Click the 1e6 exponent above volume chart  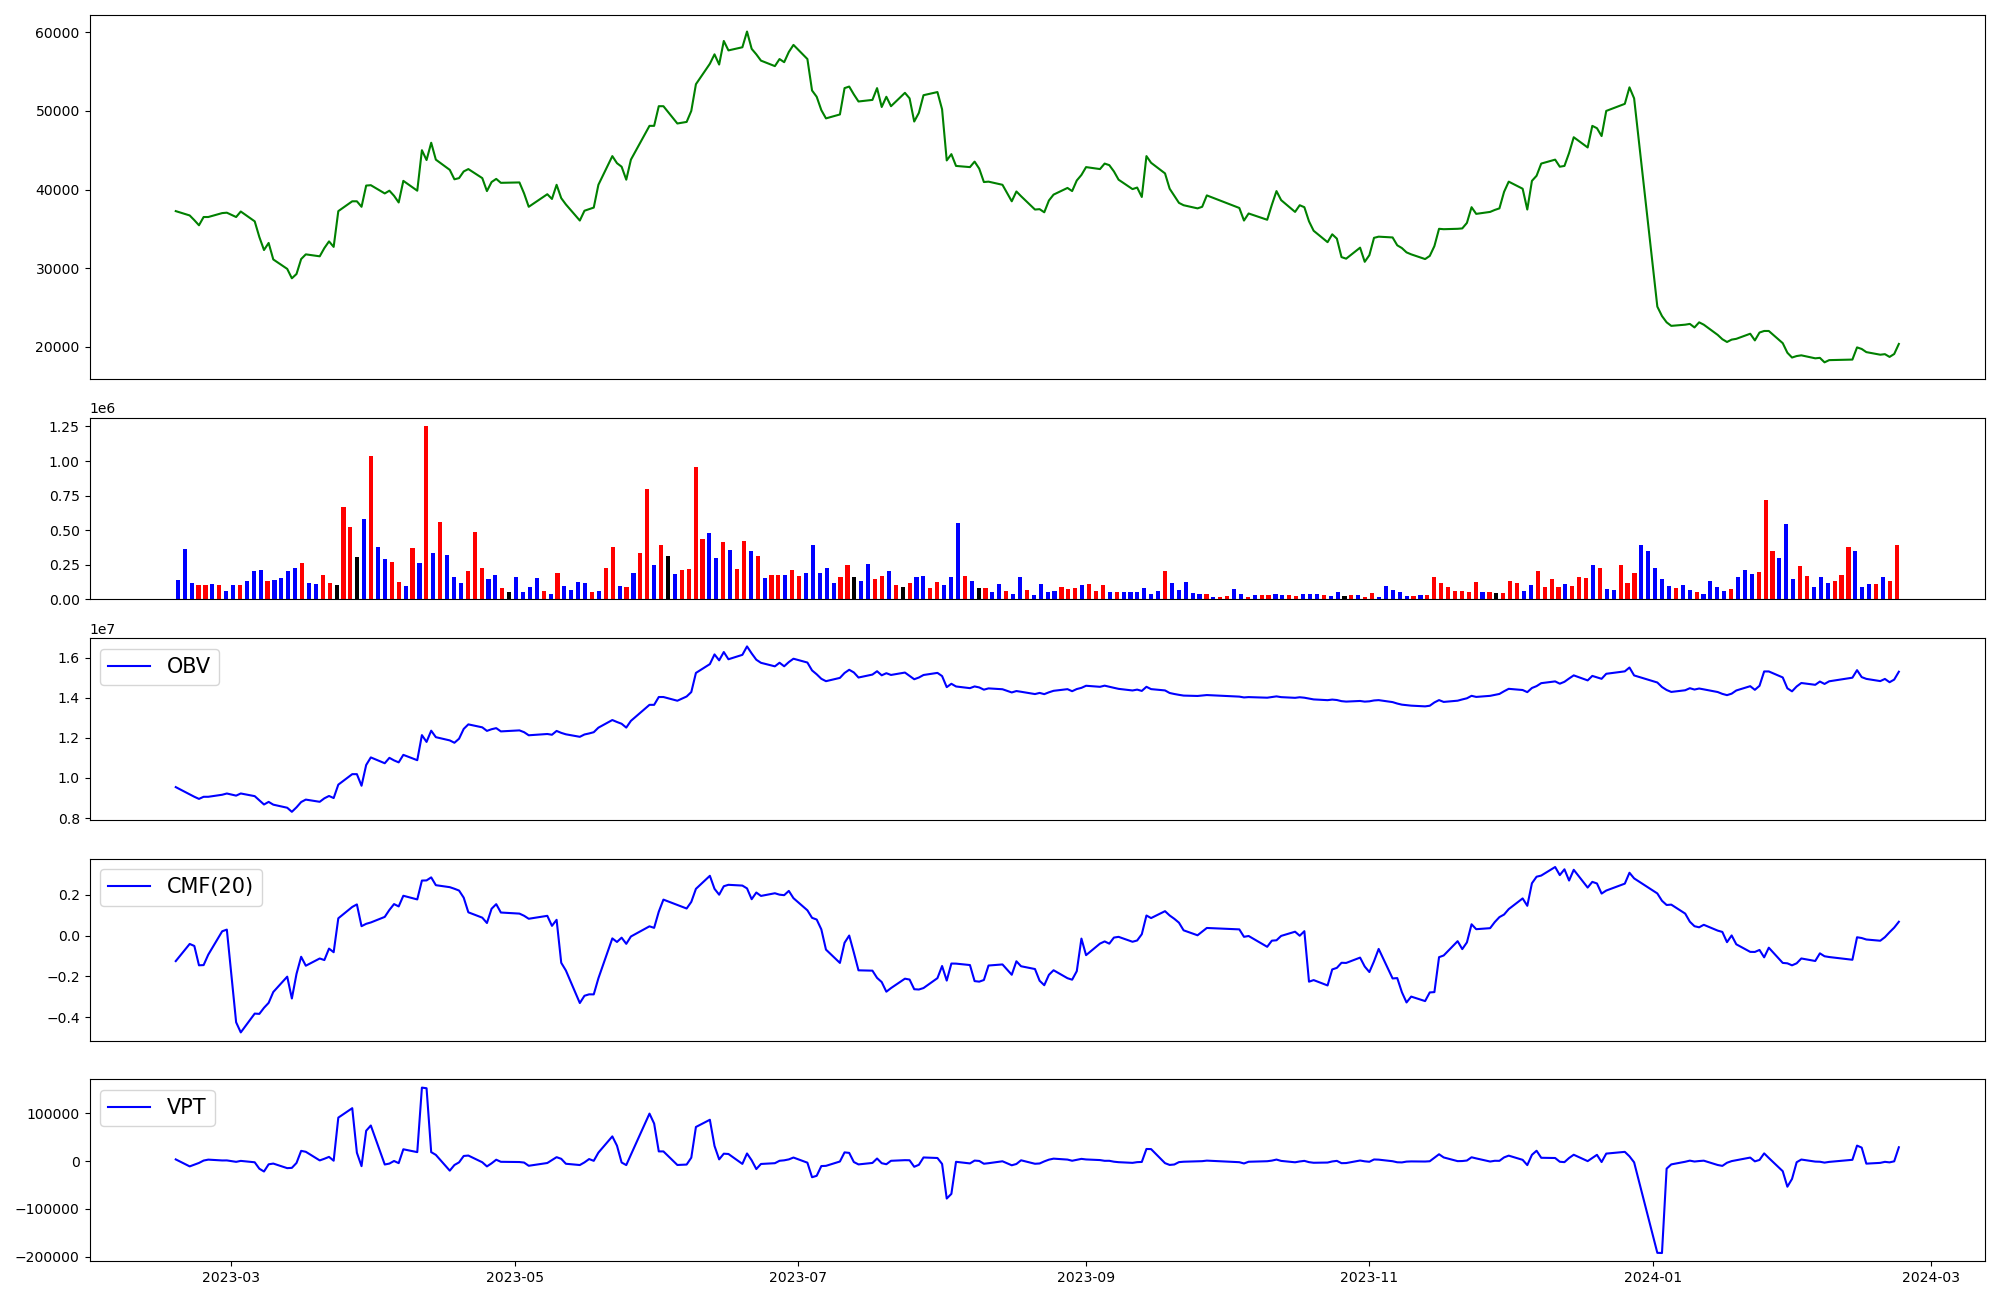(102, 408)
